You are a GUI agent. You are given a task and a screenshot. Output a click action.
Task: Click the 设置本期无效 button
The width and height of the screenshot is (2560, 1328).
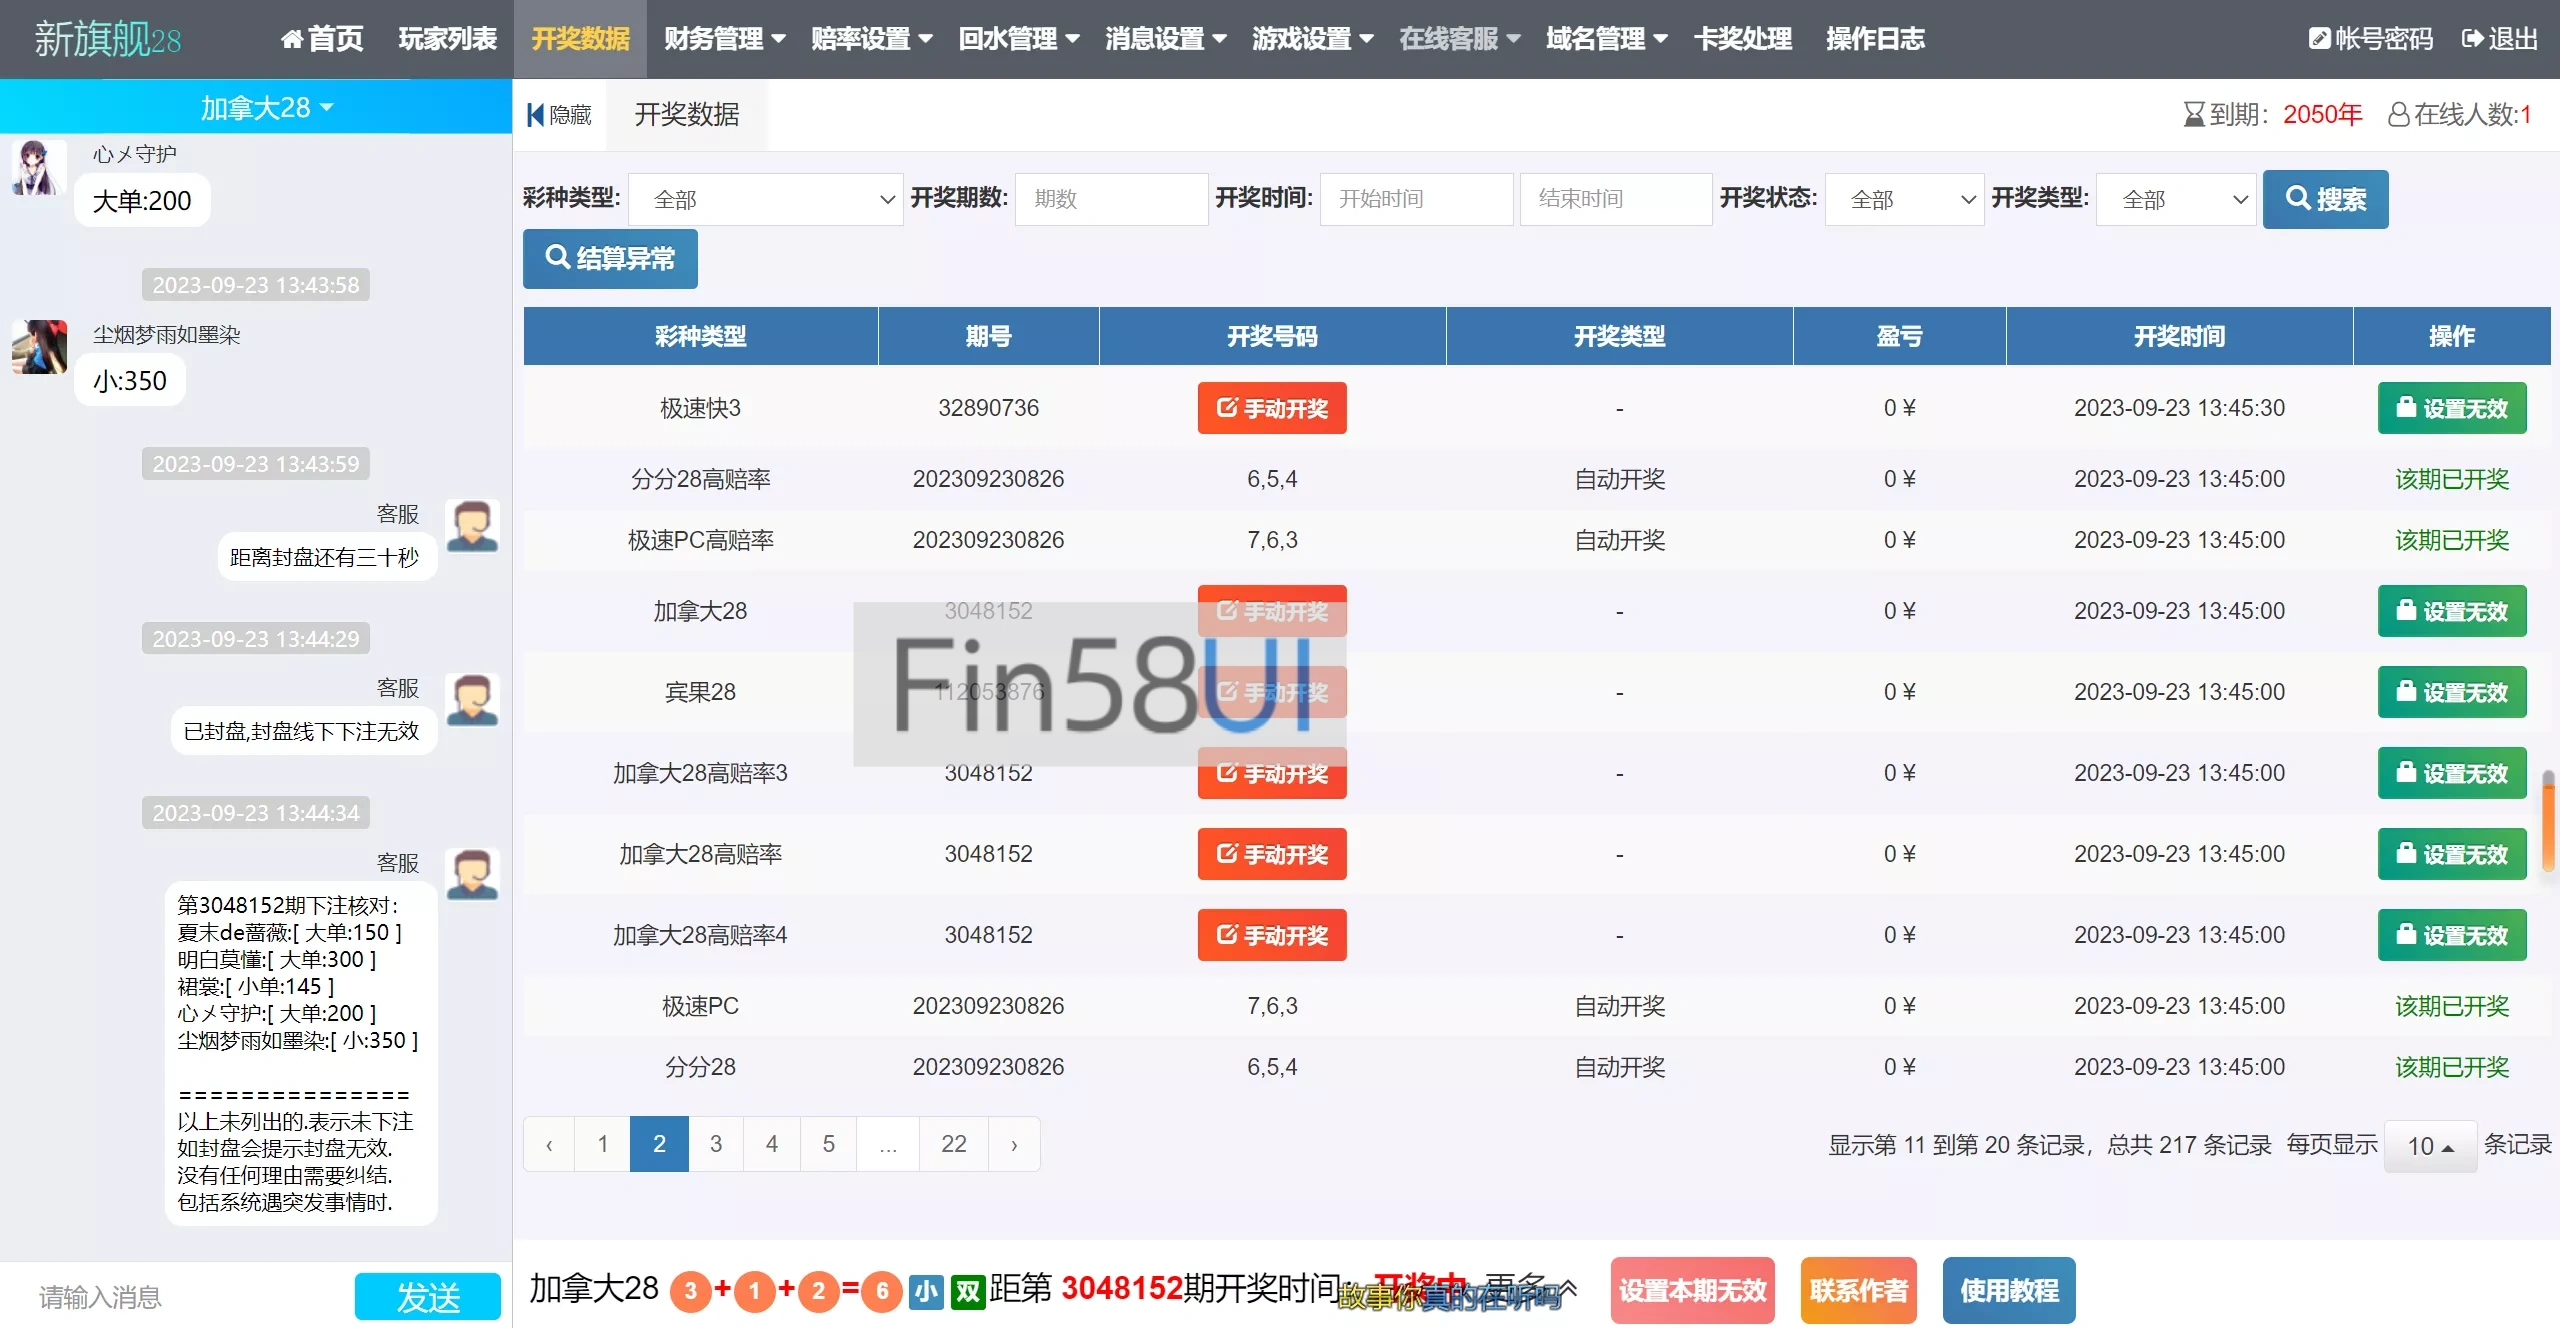pos(1692,1291)
